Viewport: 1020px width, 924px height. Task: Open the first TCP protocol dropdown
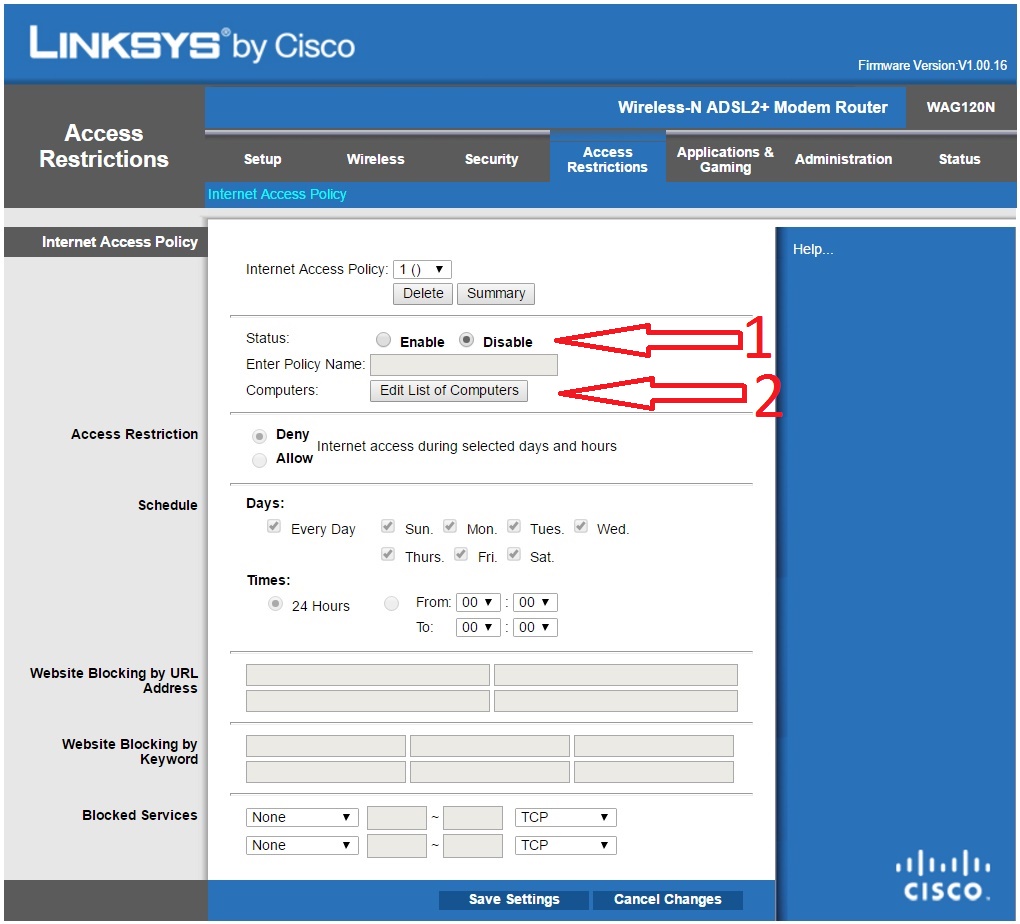(565, 817)
